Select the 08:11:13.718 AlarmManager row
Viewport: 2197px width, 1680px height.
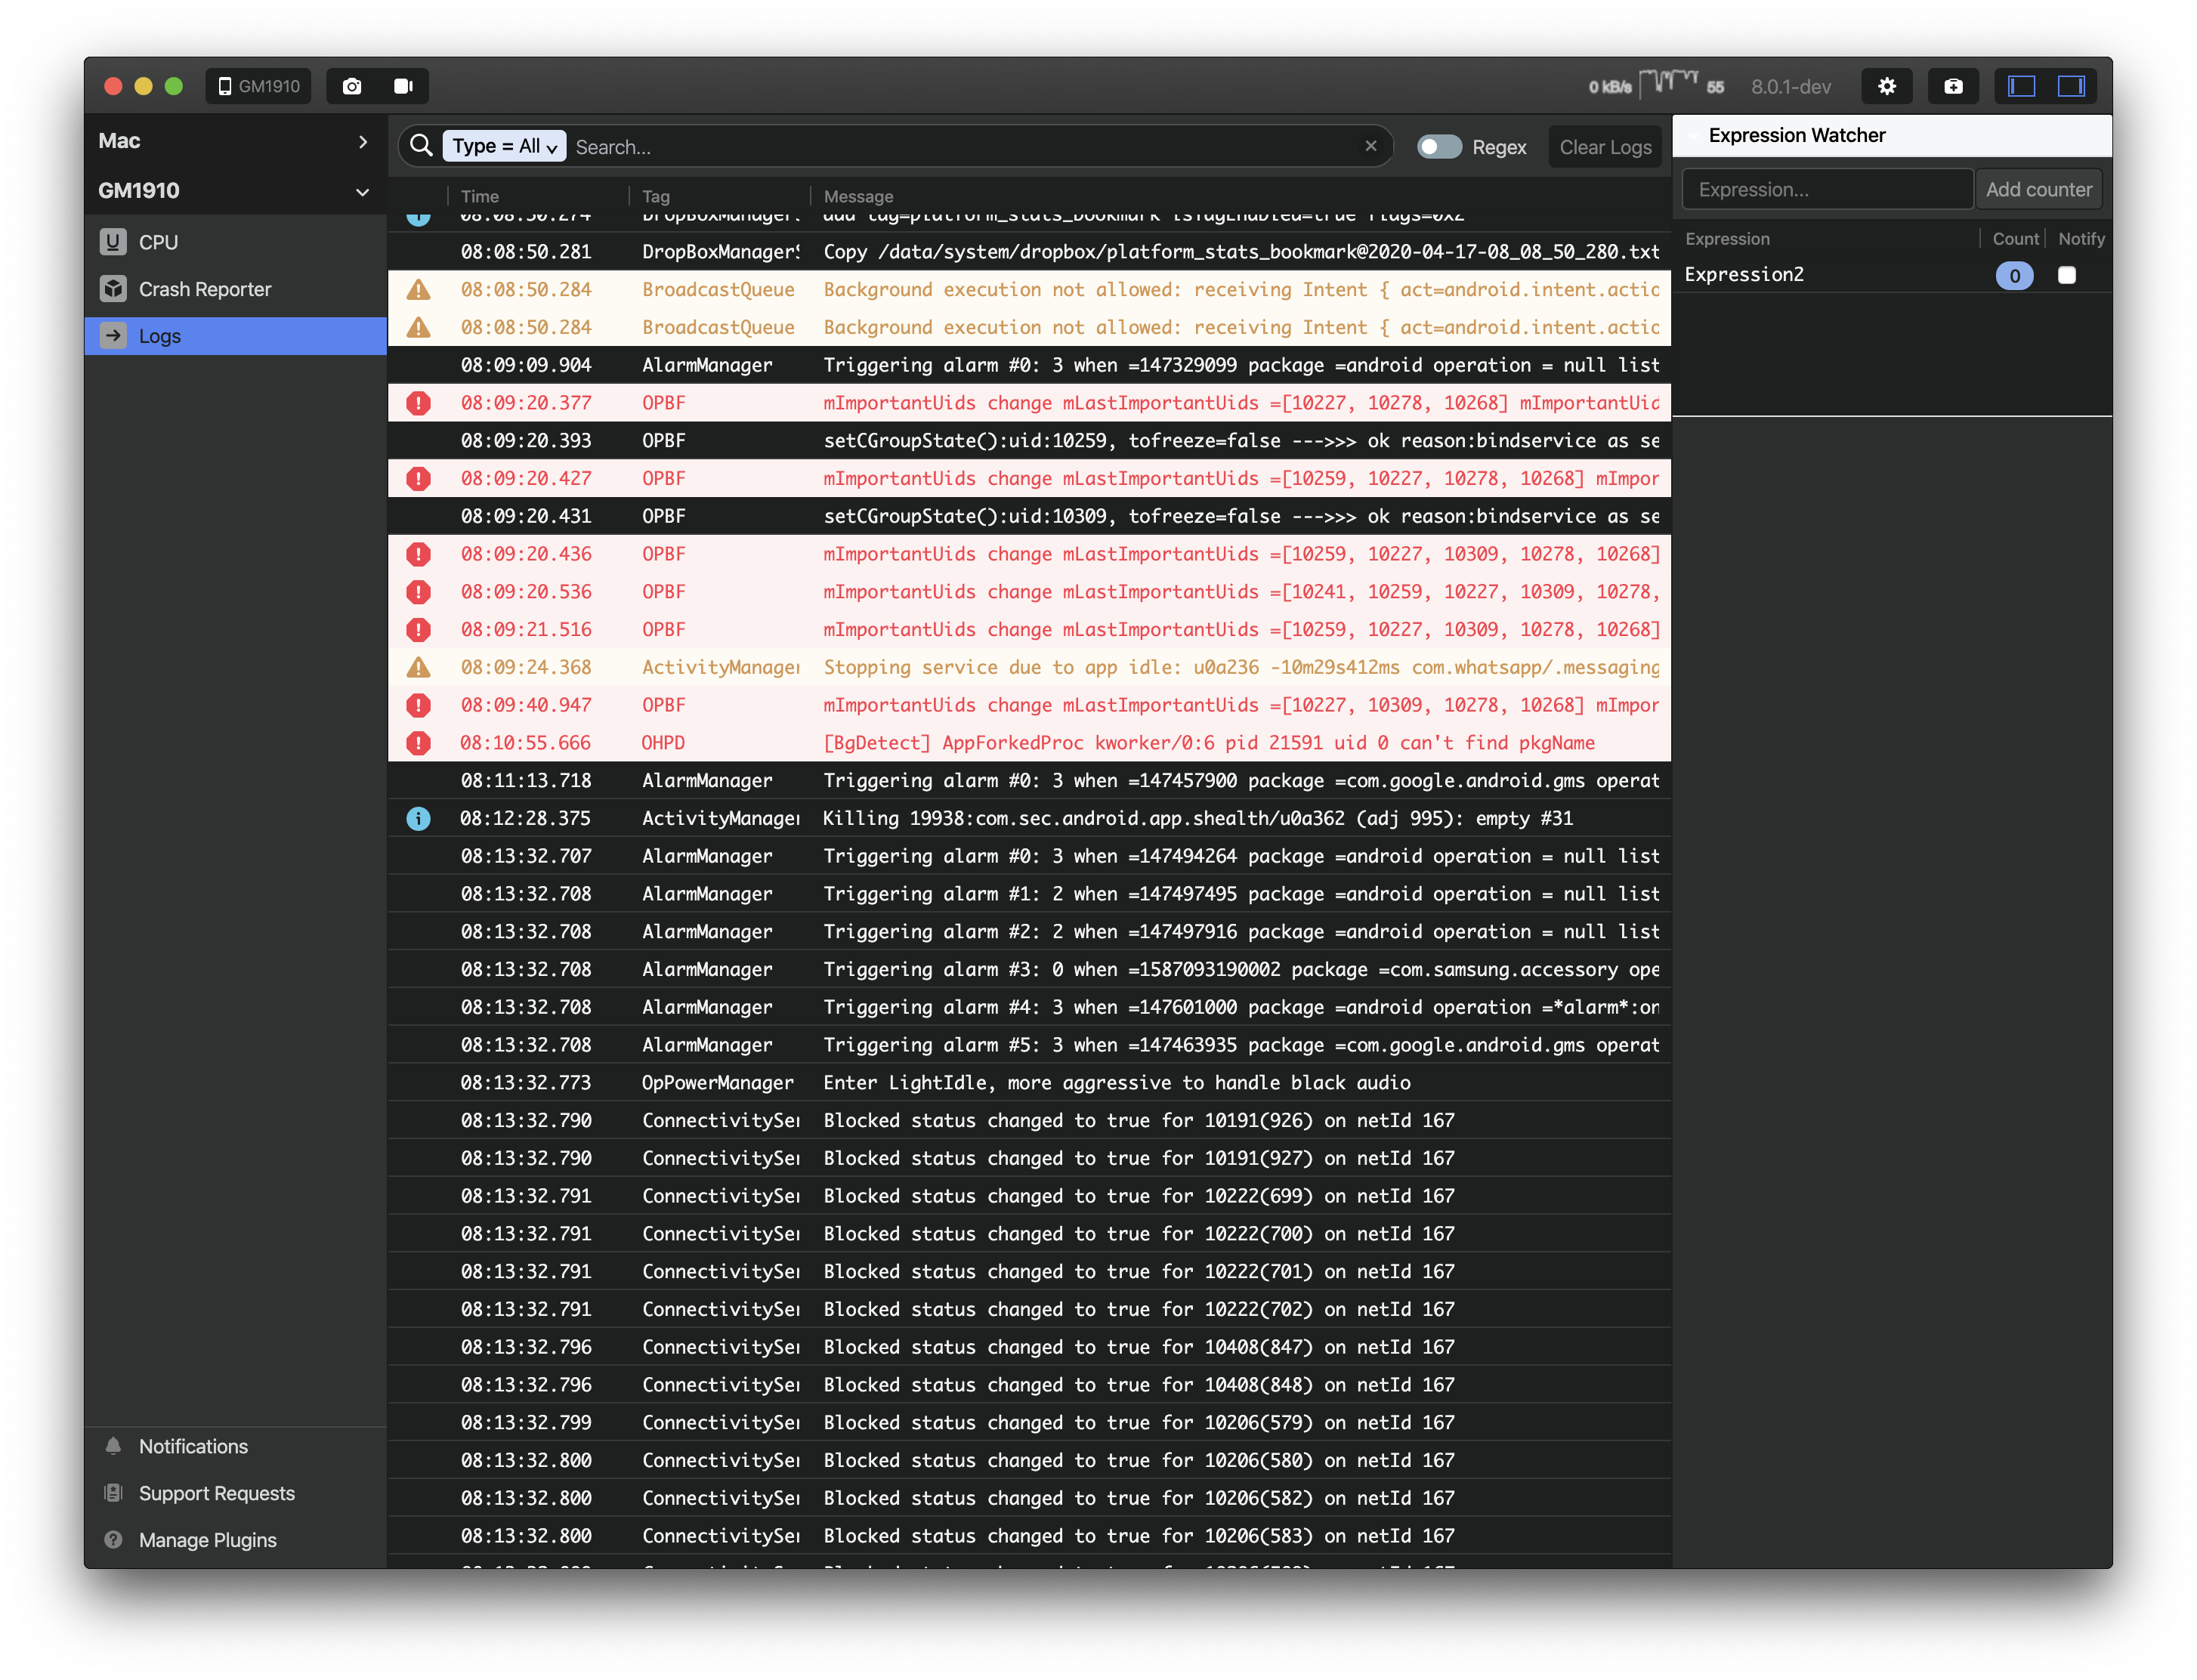coord(1029,781)
